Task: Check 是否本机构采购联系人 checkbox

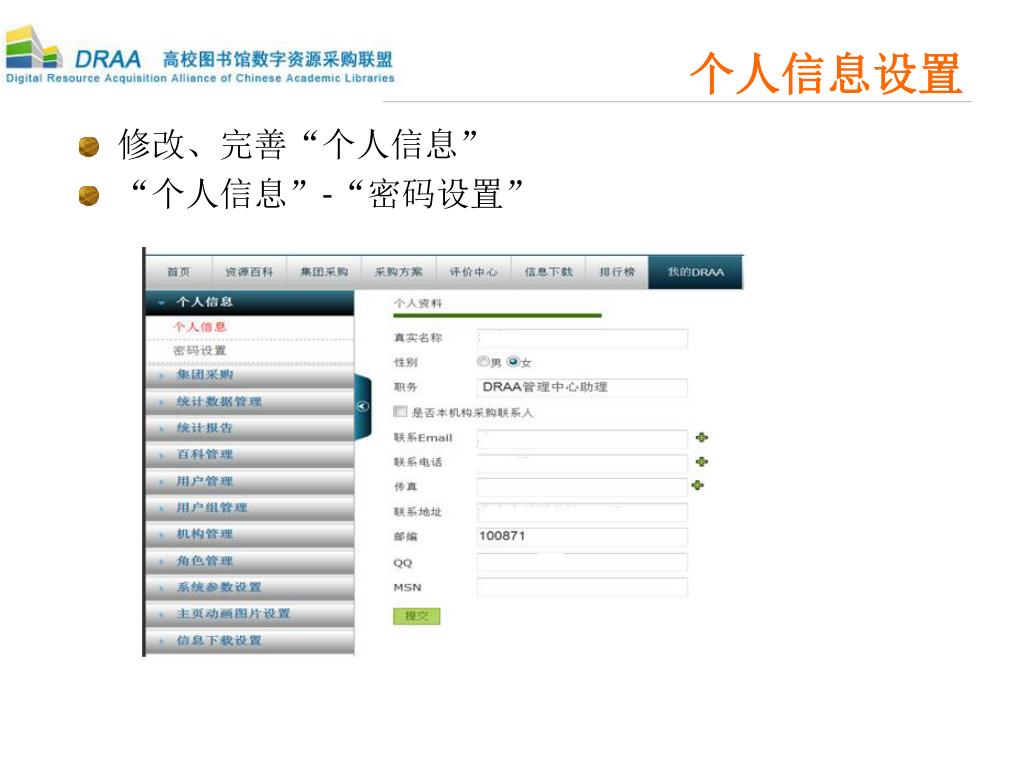Action: (x=400, y=411)
